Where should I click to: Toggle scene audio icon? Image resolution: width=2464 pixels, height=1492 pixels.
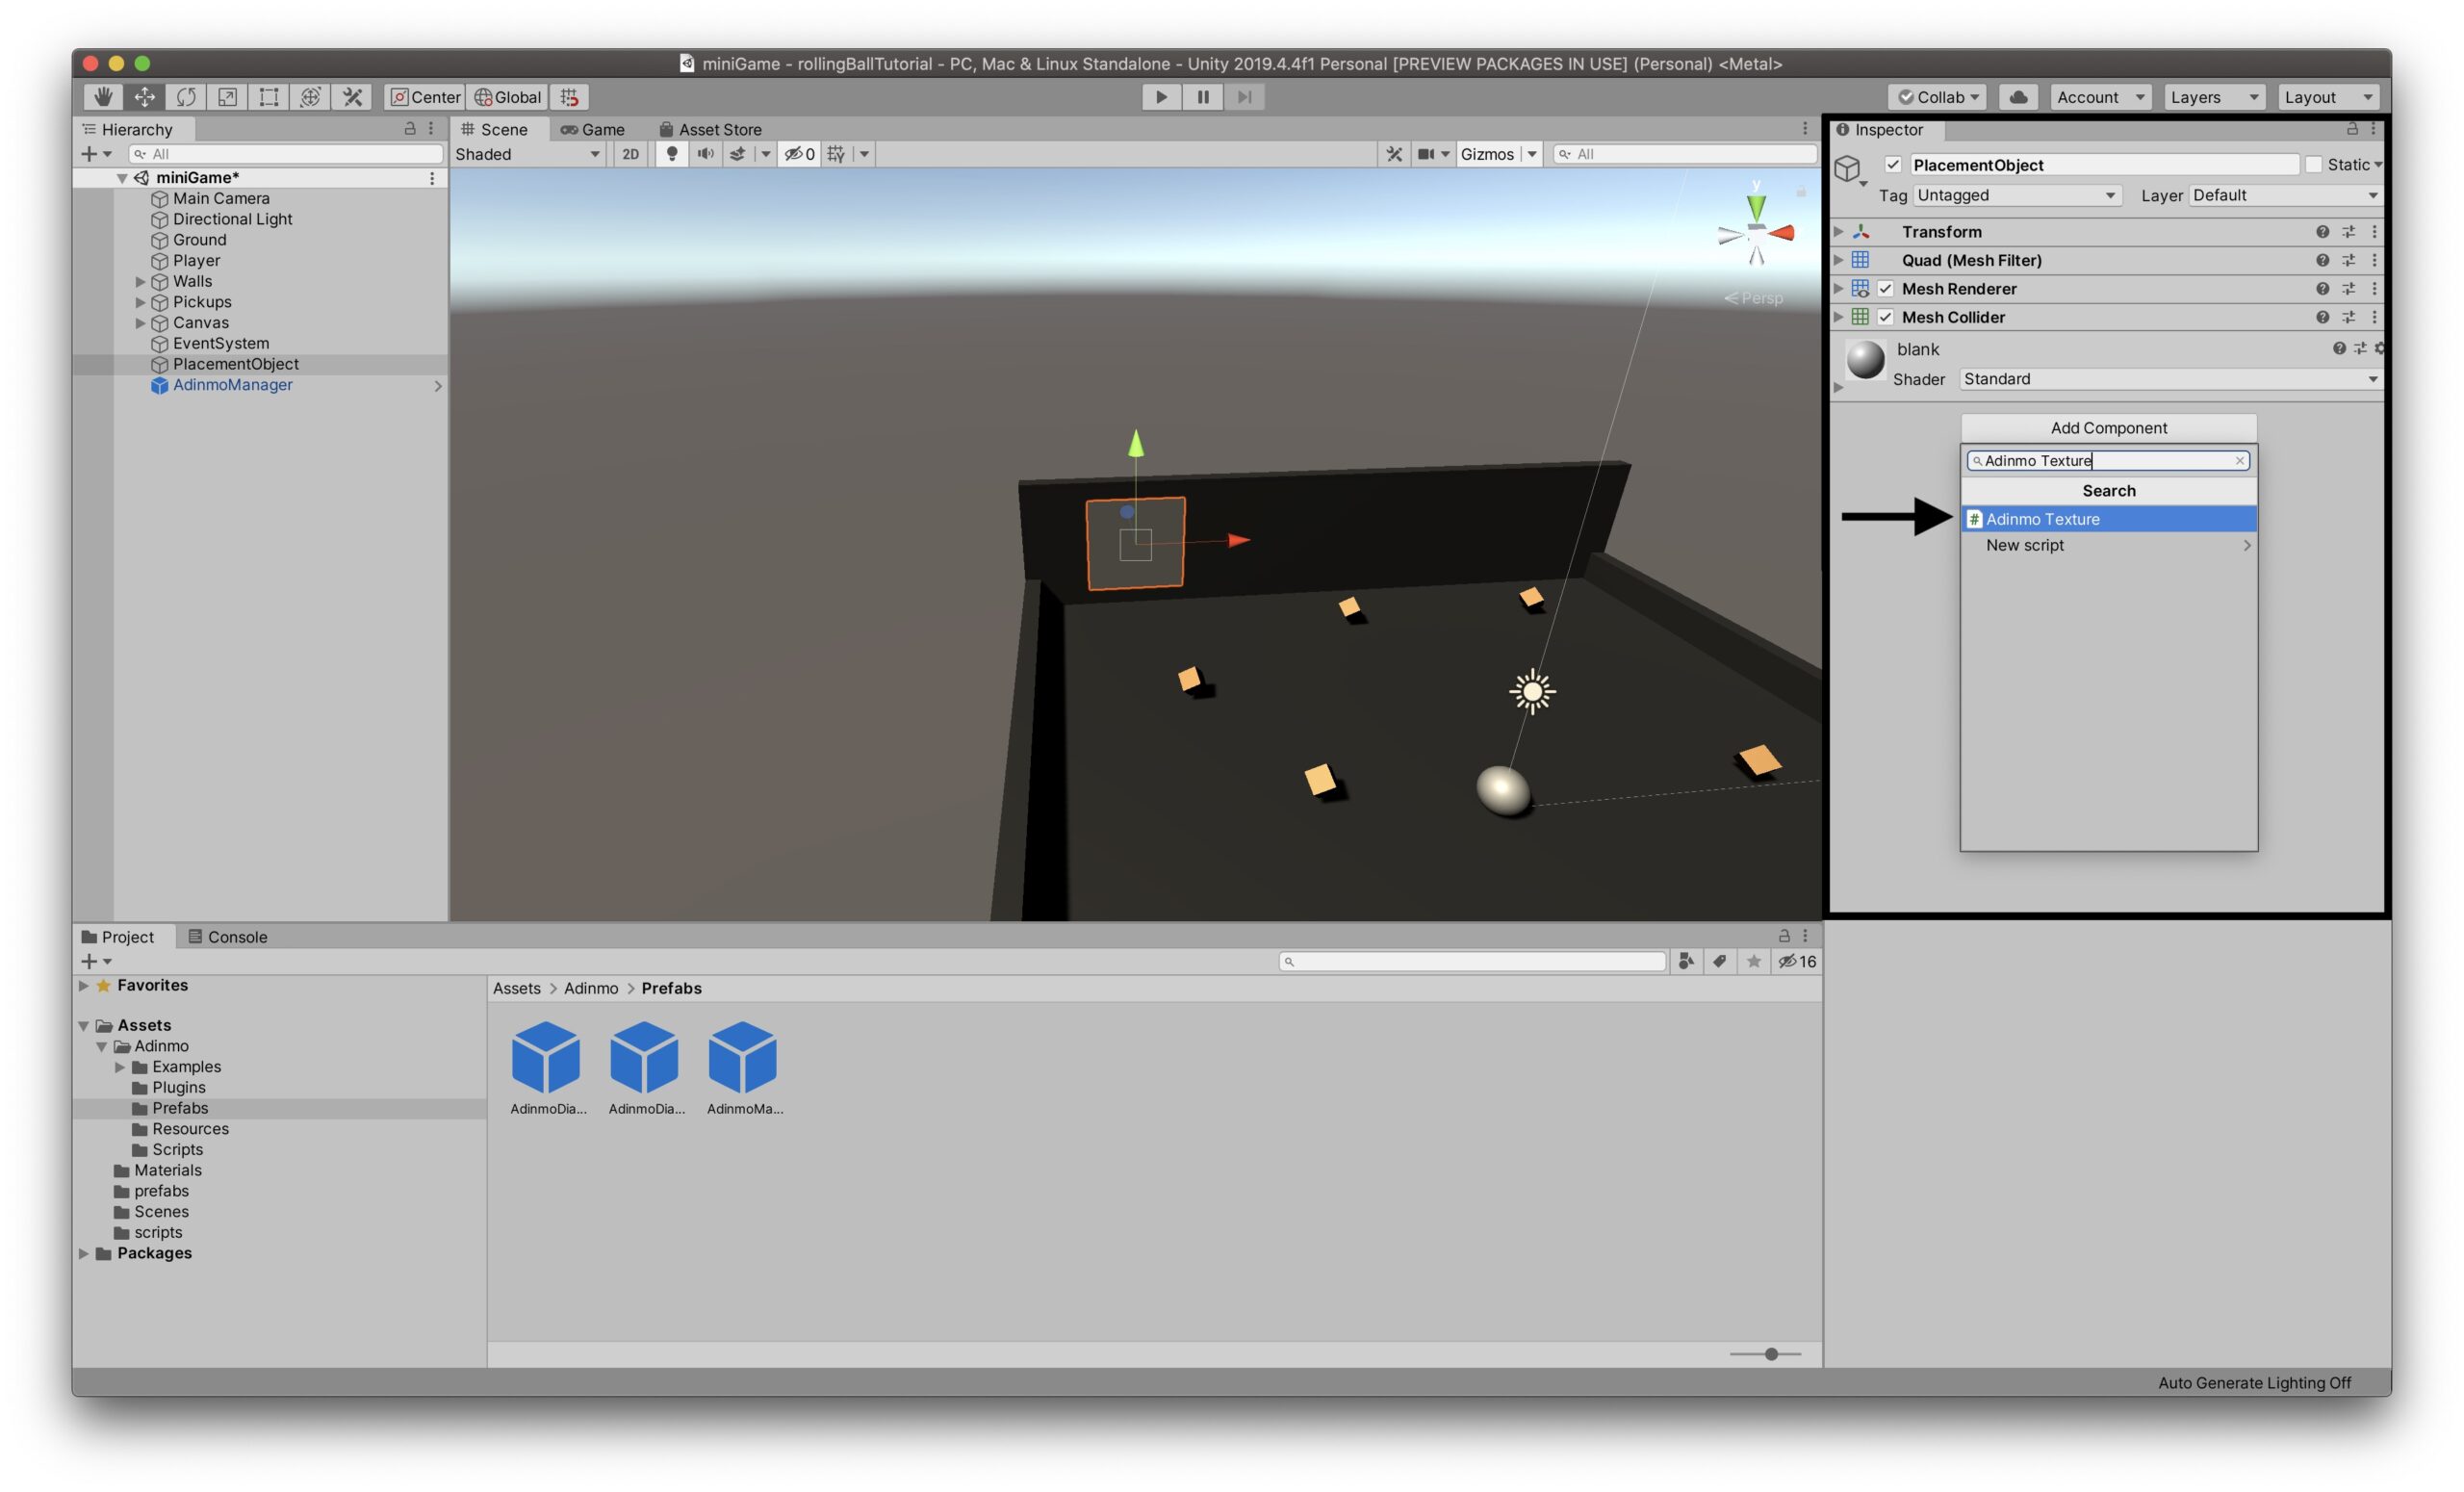[705, 154]
